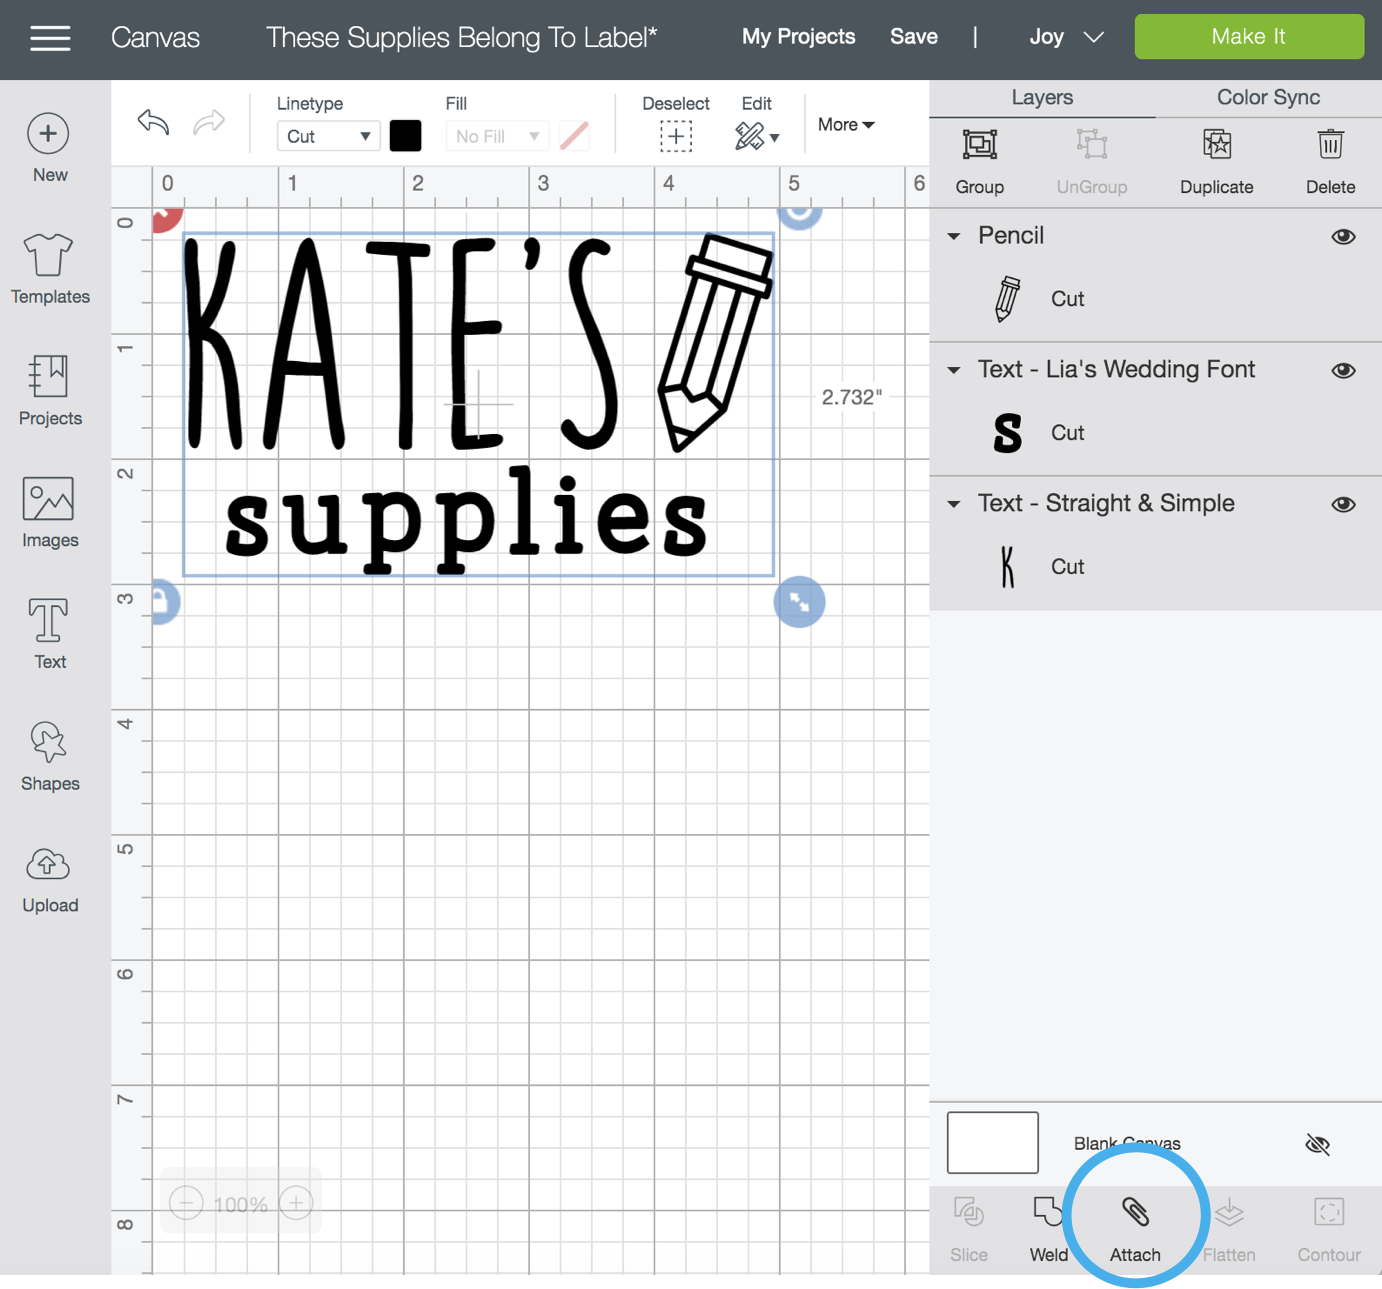The height and width of the screenshot is (1289, 1382).
Task: Undo the last action
Action: coord(153,122)
